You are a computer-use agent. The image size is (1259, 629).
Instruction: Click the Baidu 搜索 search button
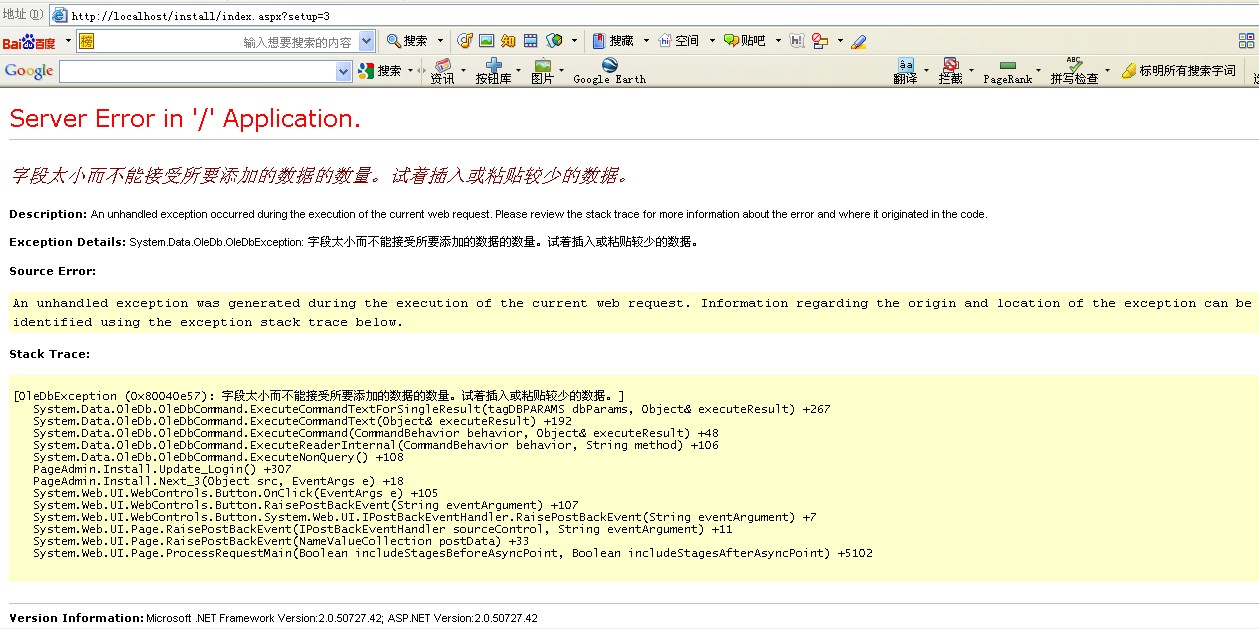pos(408,41)
